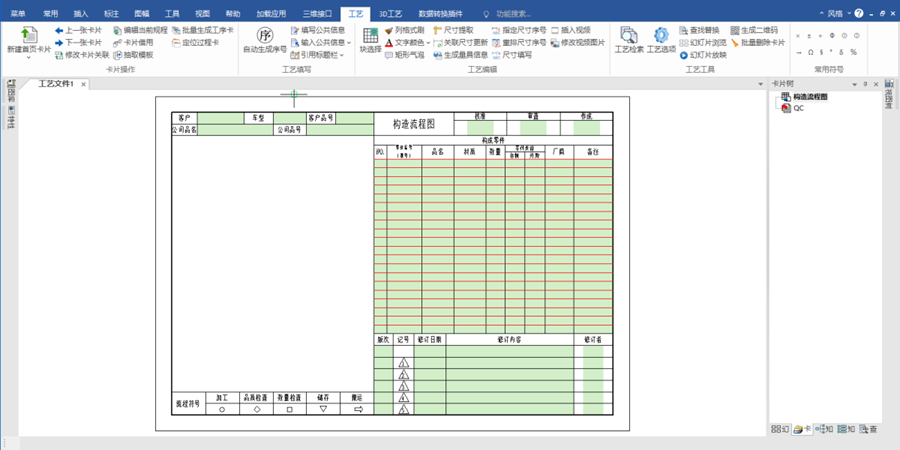
Task: Switch to the 数据转换插件 ribbon tab
Action: 440,13
